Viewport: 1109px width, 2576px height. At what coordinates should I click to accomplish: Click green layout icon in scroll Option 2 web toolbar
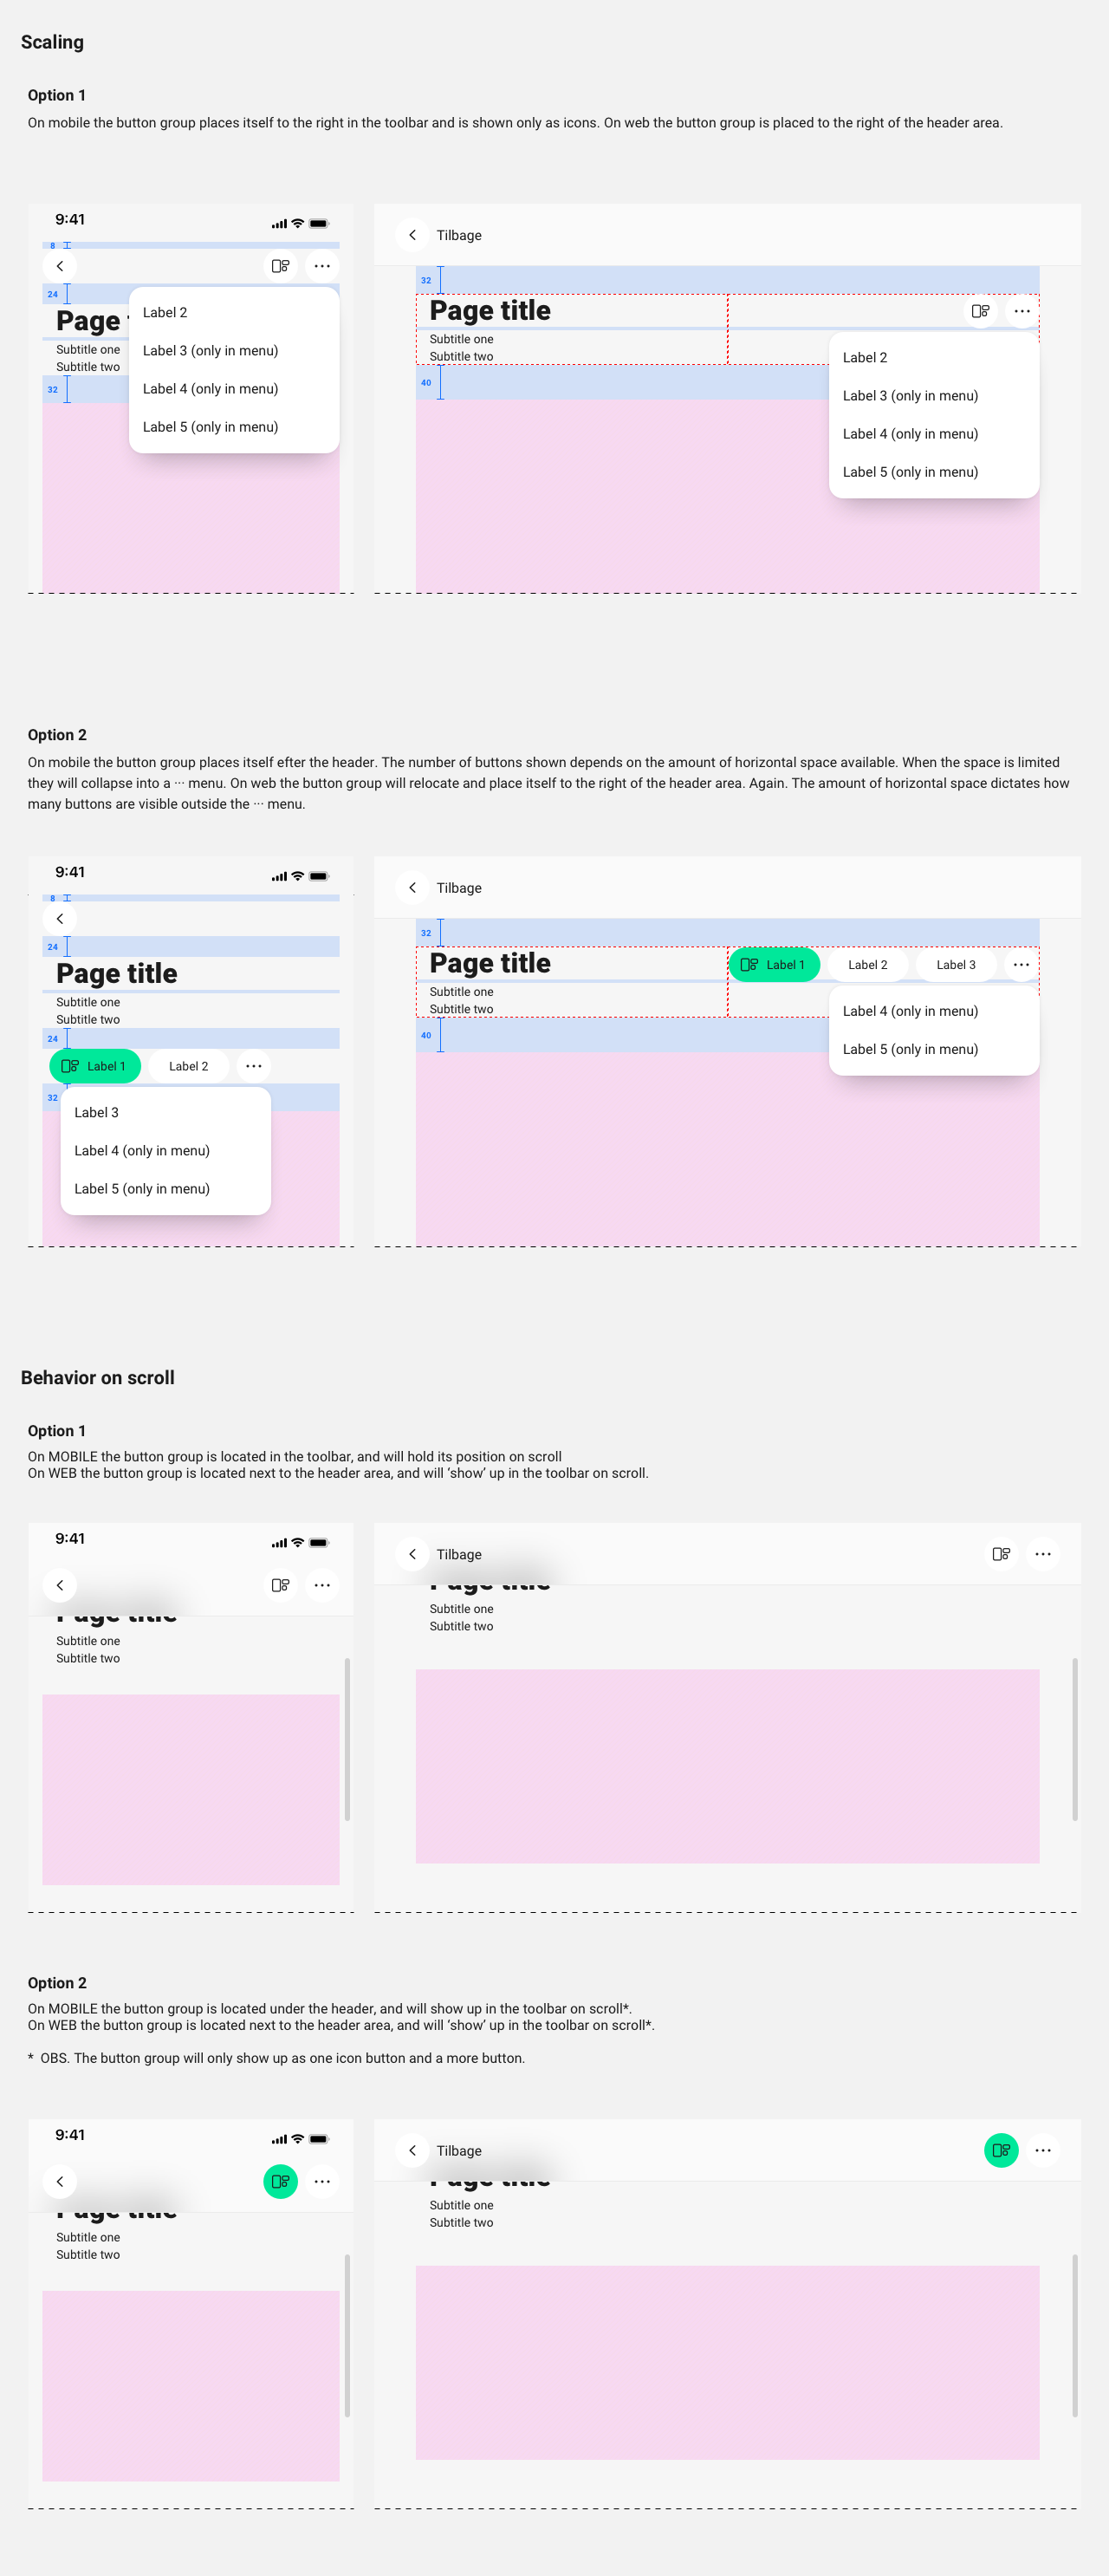pos(1001,2150)
